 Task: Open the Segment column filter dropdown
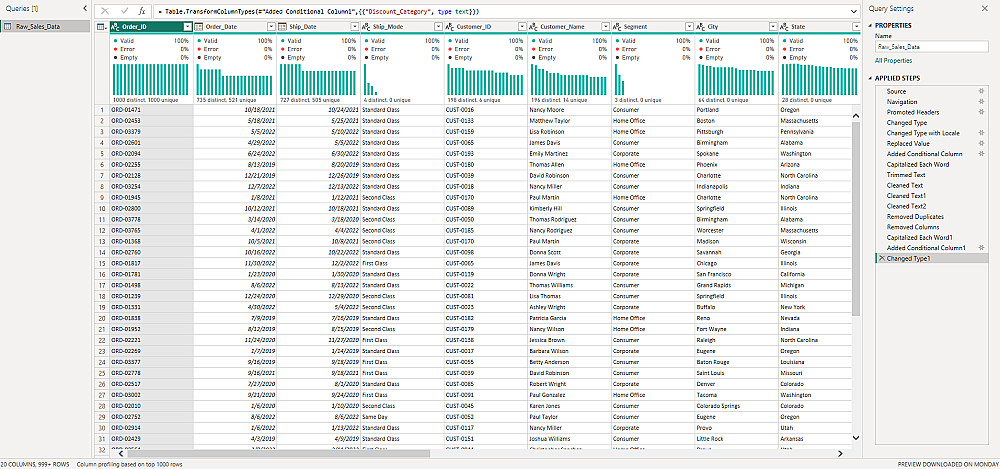coord(689,27)
